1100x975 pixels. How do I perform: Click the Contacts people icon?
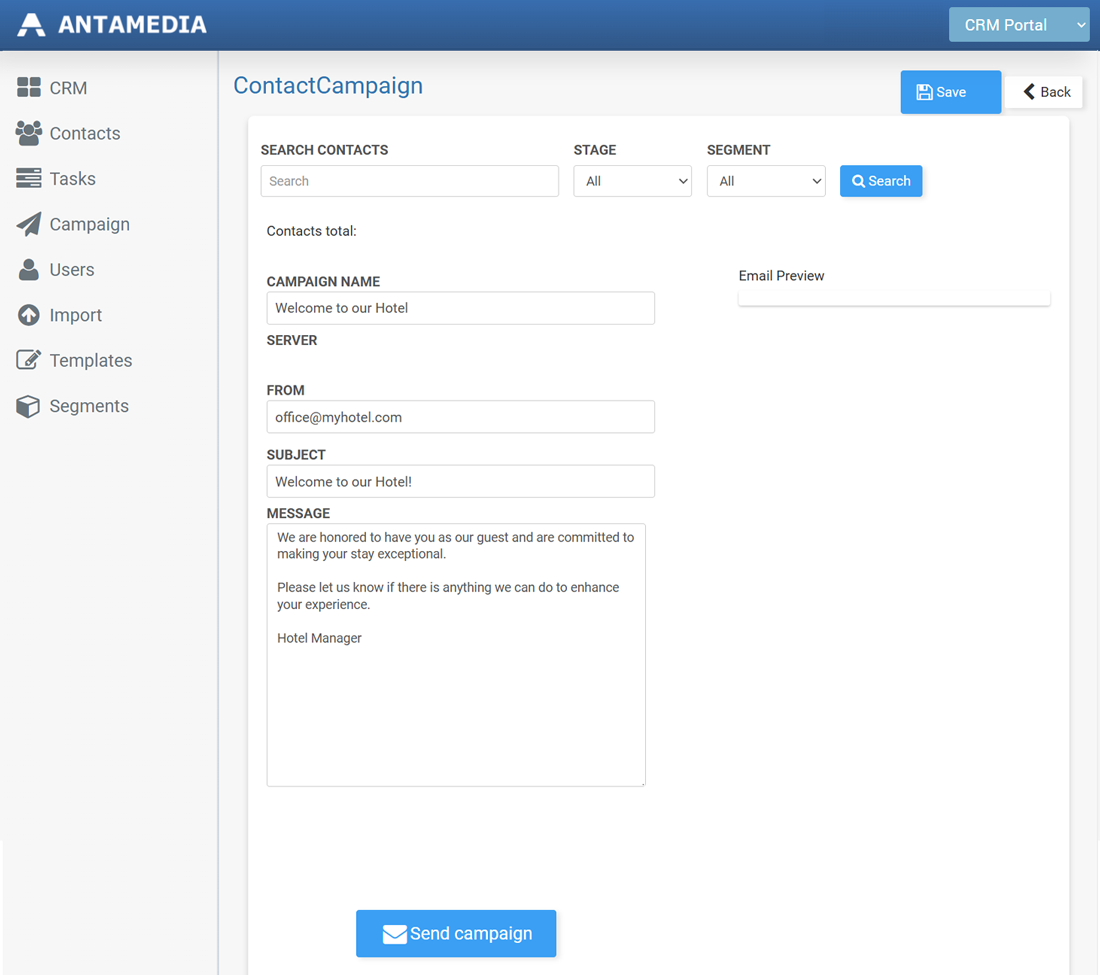pos(29,133)
